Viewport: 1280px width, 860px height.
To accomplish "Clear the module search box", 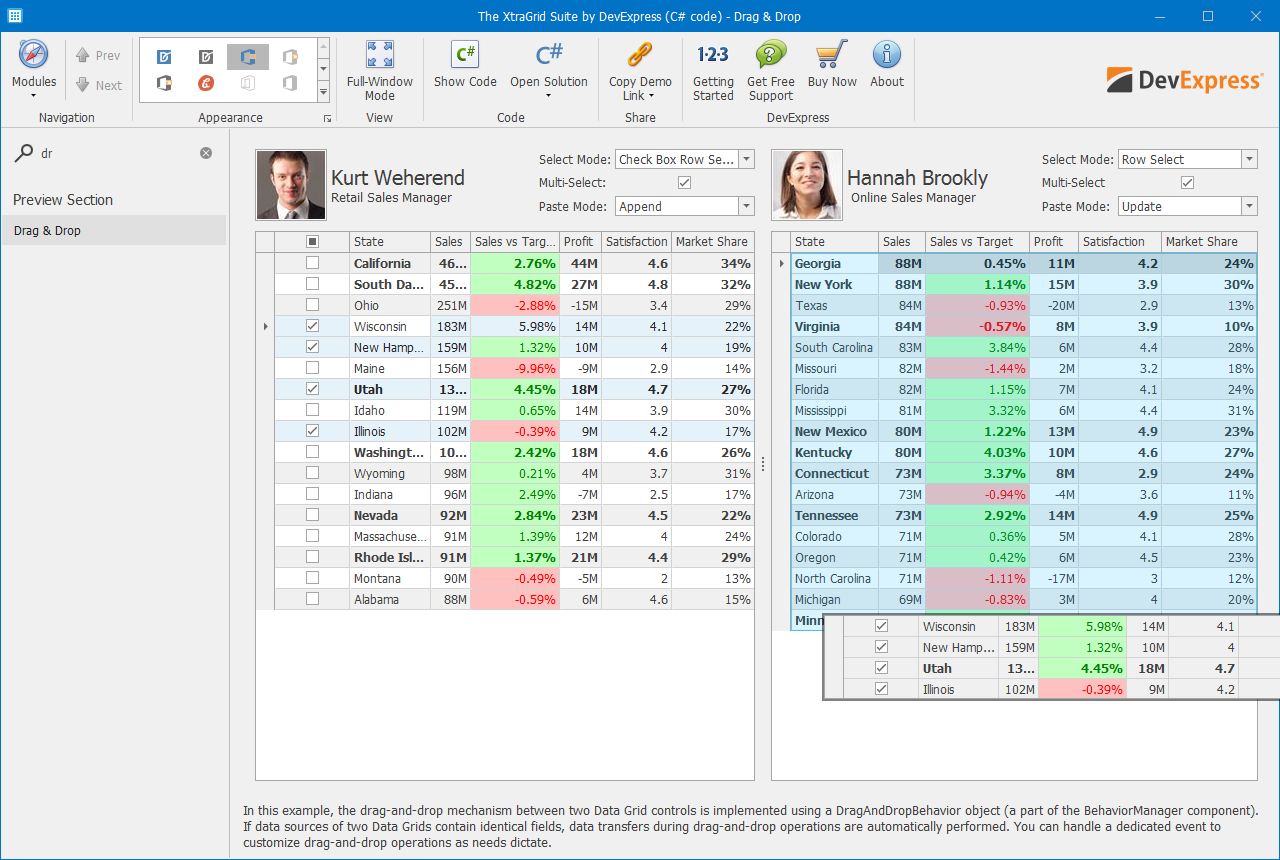I will 206,153.
